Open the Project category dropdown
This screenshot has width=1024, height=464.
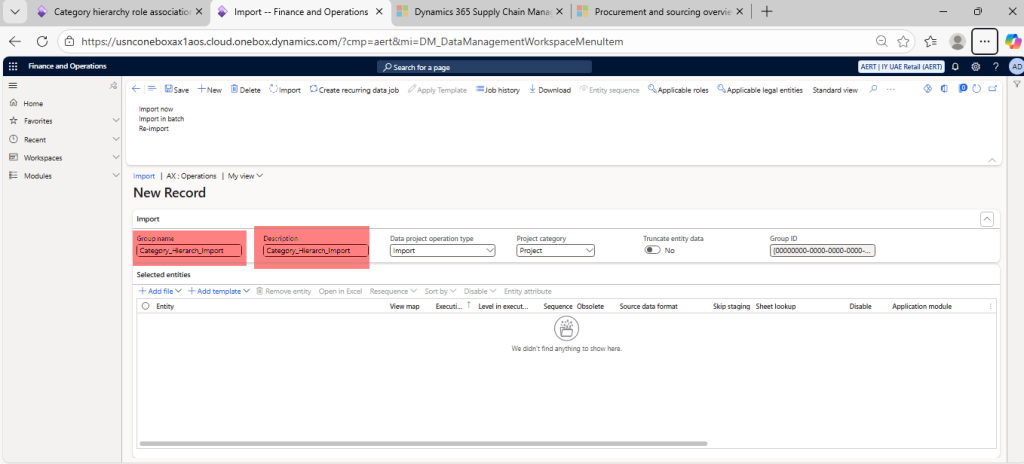point(555,251)
